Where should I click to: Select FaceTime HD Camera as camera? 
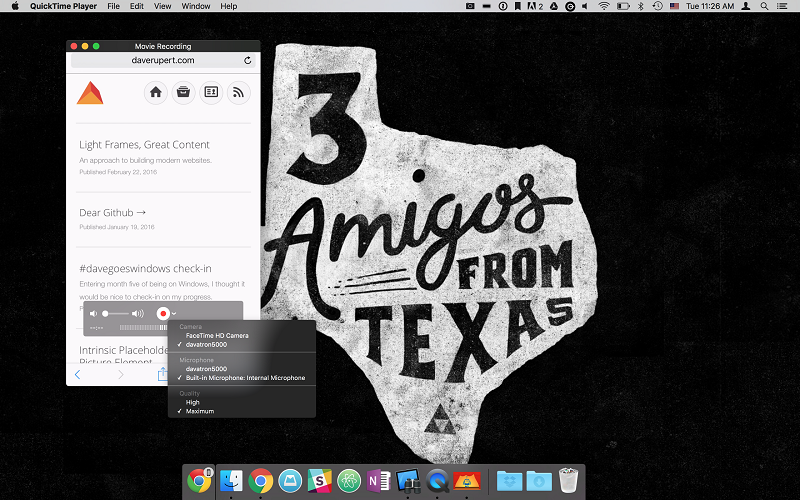[x=217, y=336]
